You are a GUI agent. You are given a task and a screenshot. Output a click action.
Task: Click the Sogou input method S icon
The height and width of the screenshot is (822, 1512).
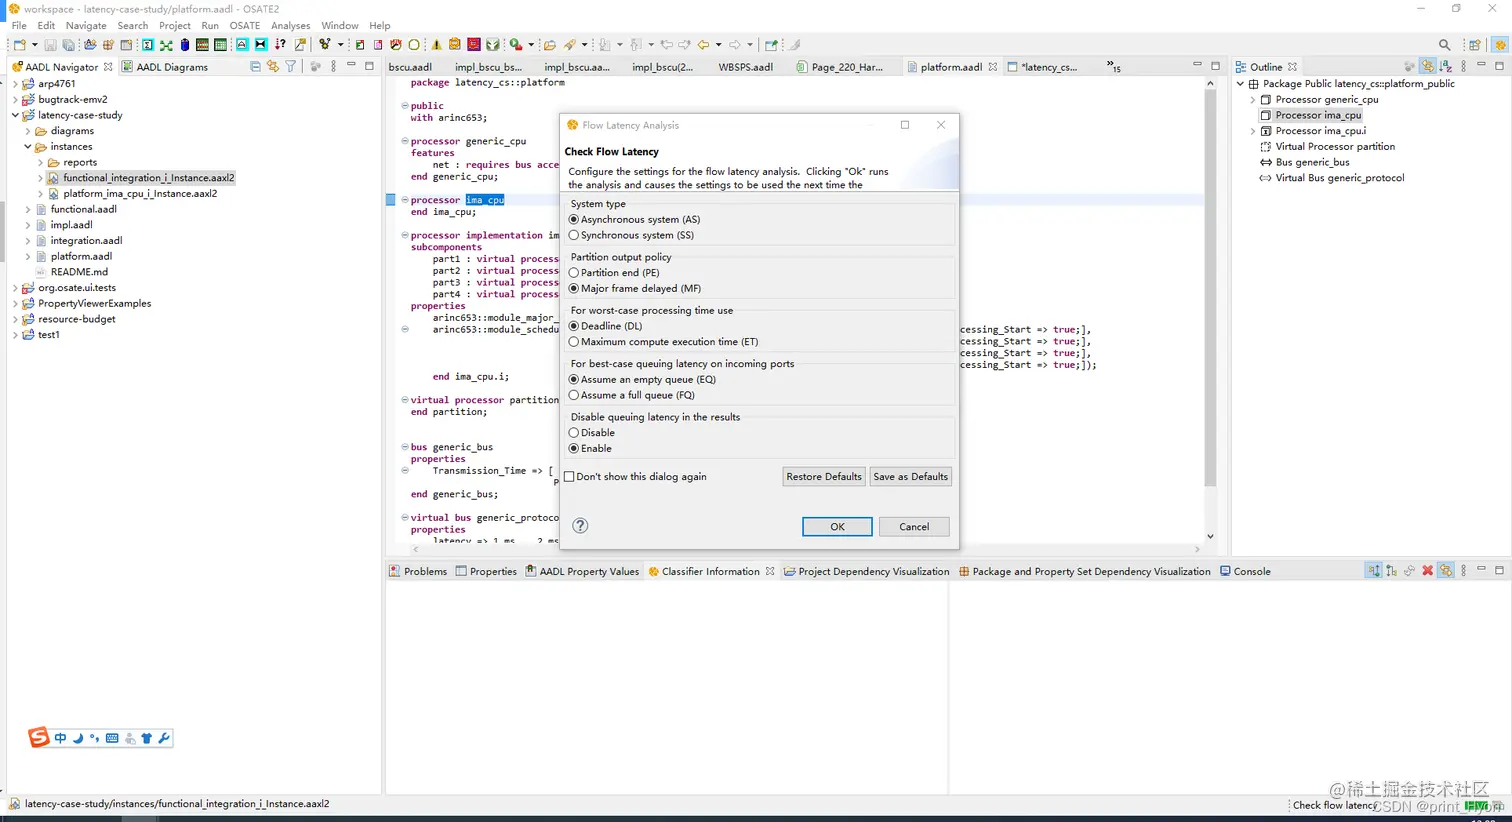[x=38, y=738]
